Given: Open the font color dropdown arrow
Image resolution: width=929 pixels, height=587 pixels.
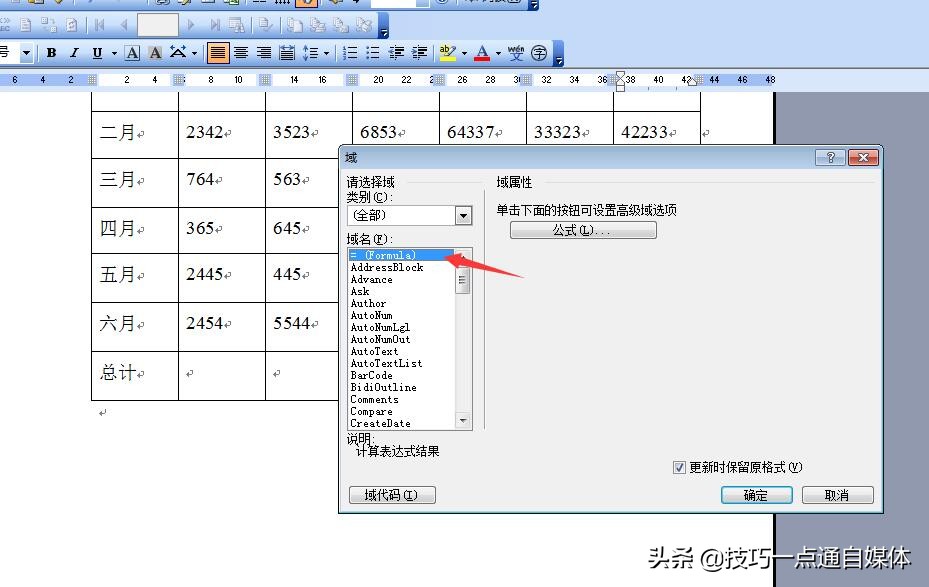Looking at the screenshot, I should 498,53.
